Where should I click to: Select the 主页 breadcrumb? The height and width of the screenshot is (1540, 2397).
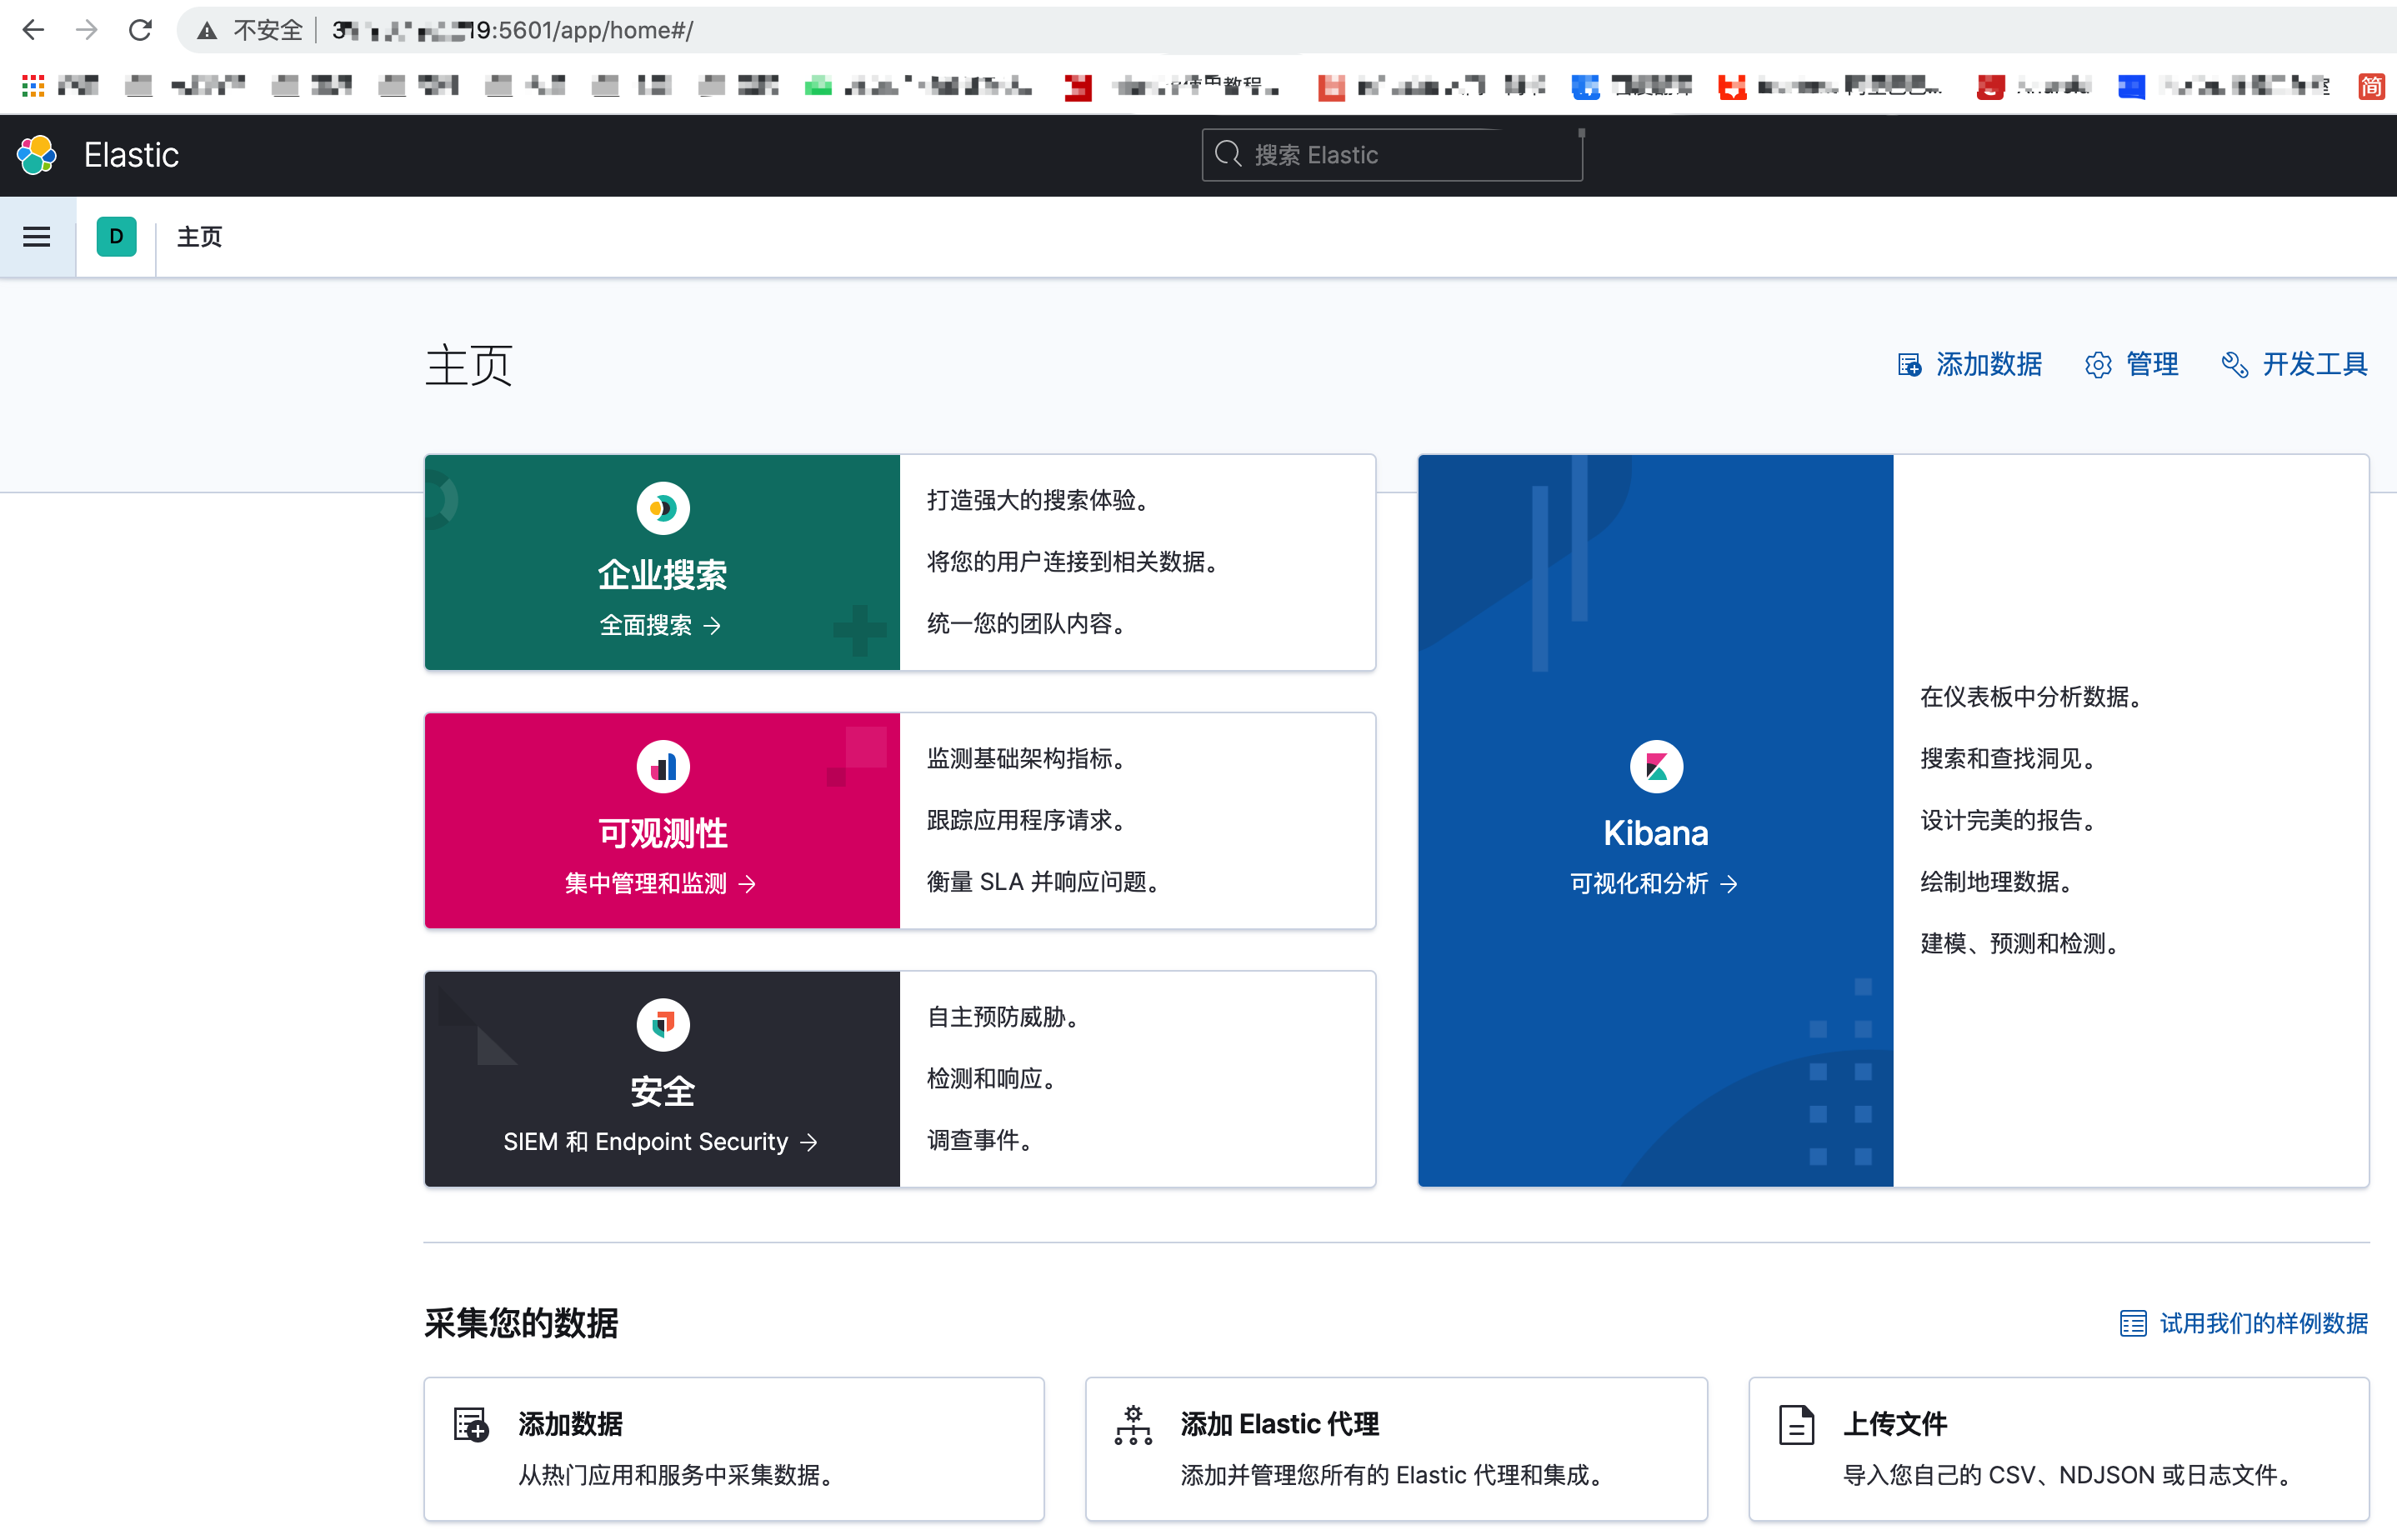point(198,236)
